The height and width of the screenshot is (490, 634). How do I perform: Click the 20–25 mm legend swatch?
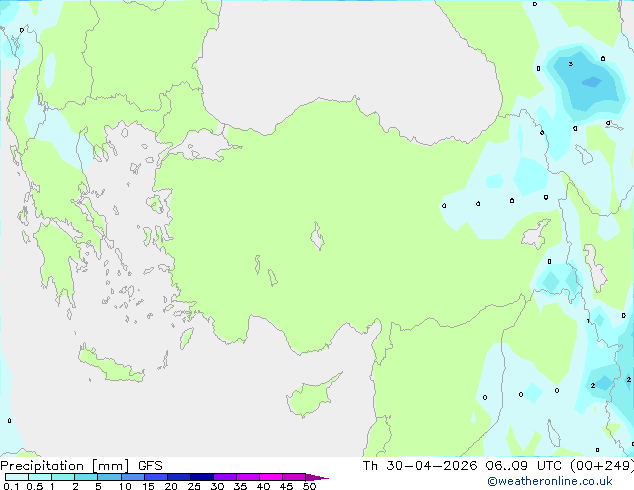[179, 477]
